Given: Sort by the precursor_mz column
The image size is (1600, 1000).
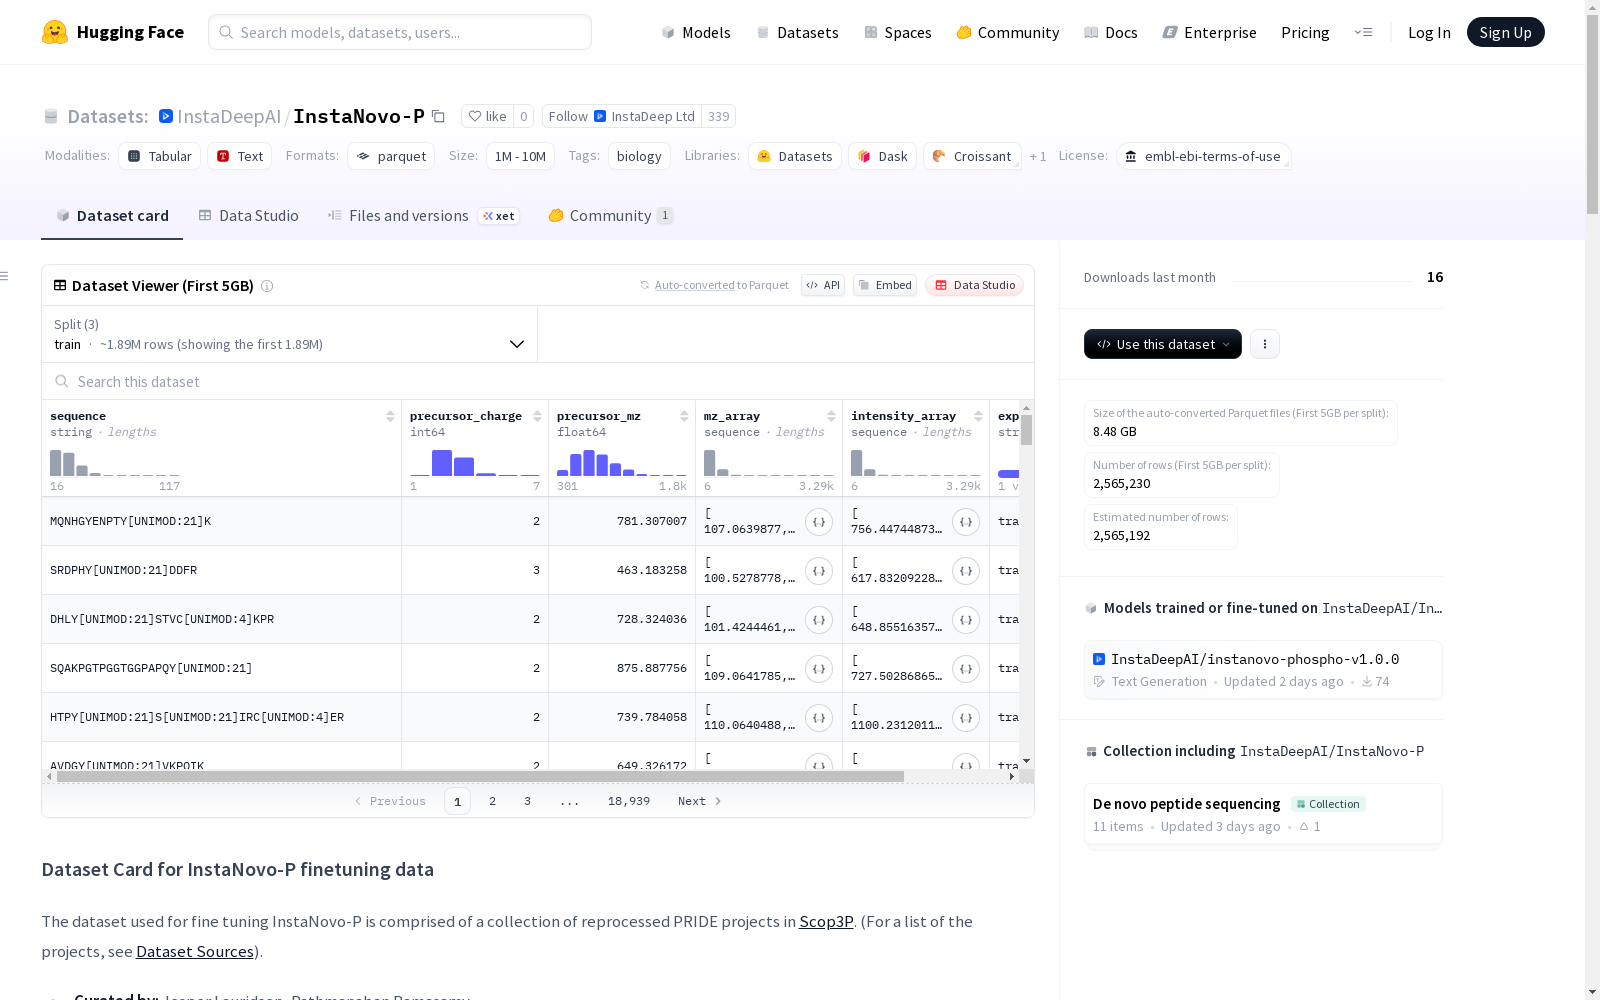Looking at the screenshot, I should coord(684,416).
